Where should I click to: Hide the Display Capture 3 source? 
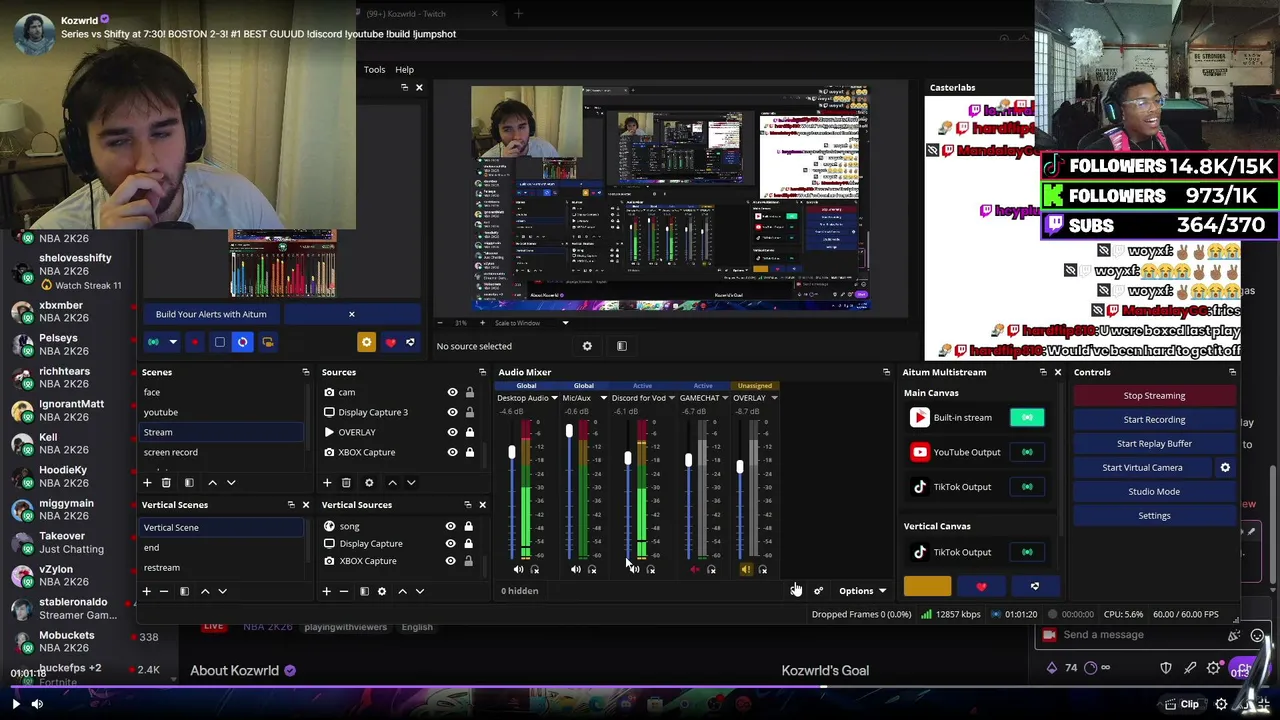click(452, 412)
